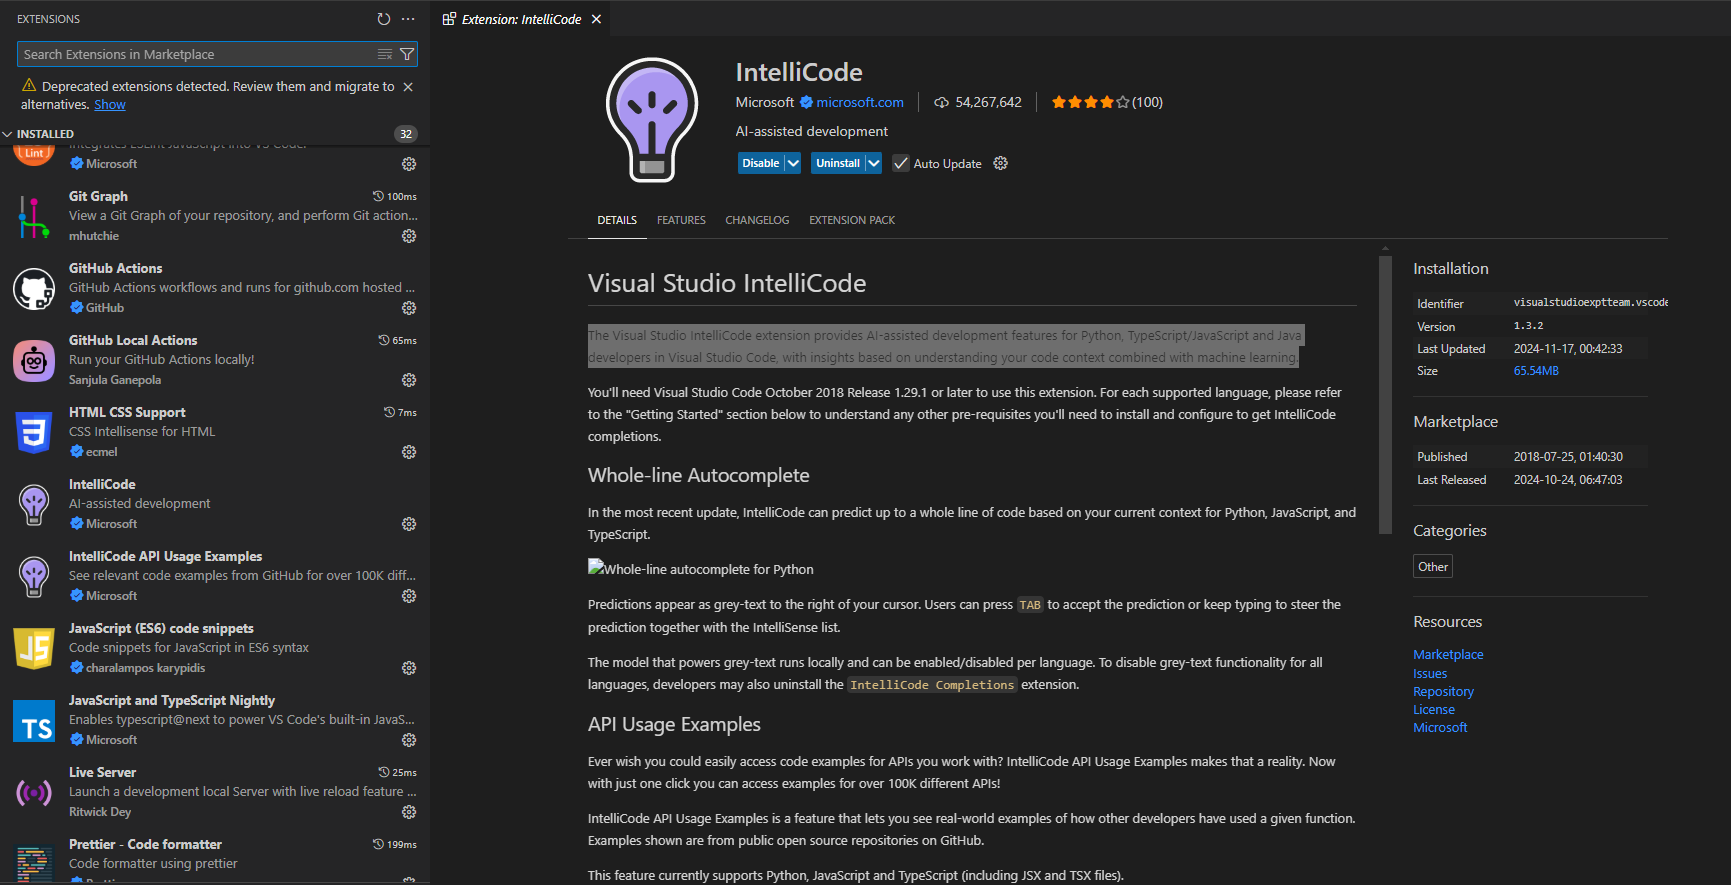This screenshot has width=1731, height=885.
Task: Clear the extensions search results
Action: (x=385, y=54)
